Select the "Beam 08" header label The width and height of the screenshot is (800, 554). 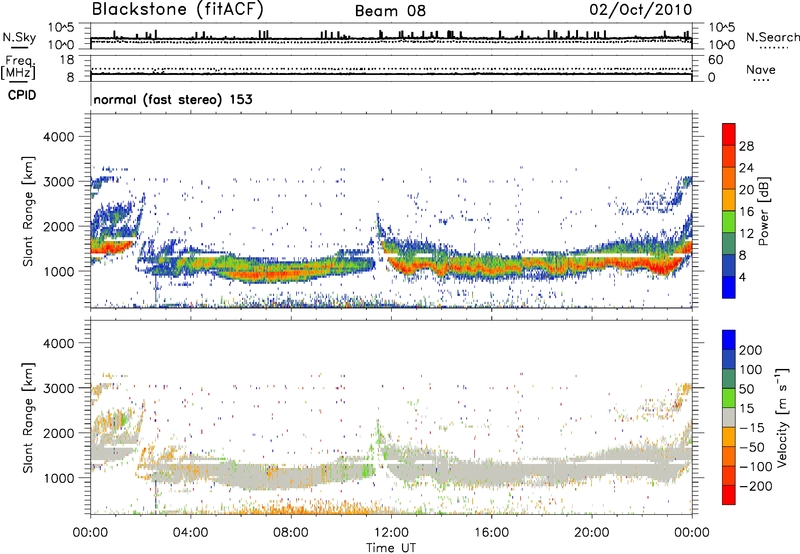point(390,11)
